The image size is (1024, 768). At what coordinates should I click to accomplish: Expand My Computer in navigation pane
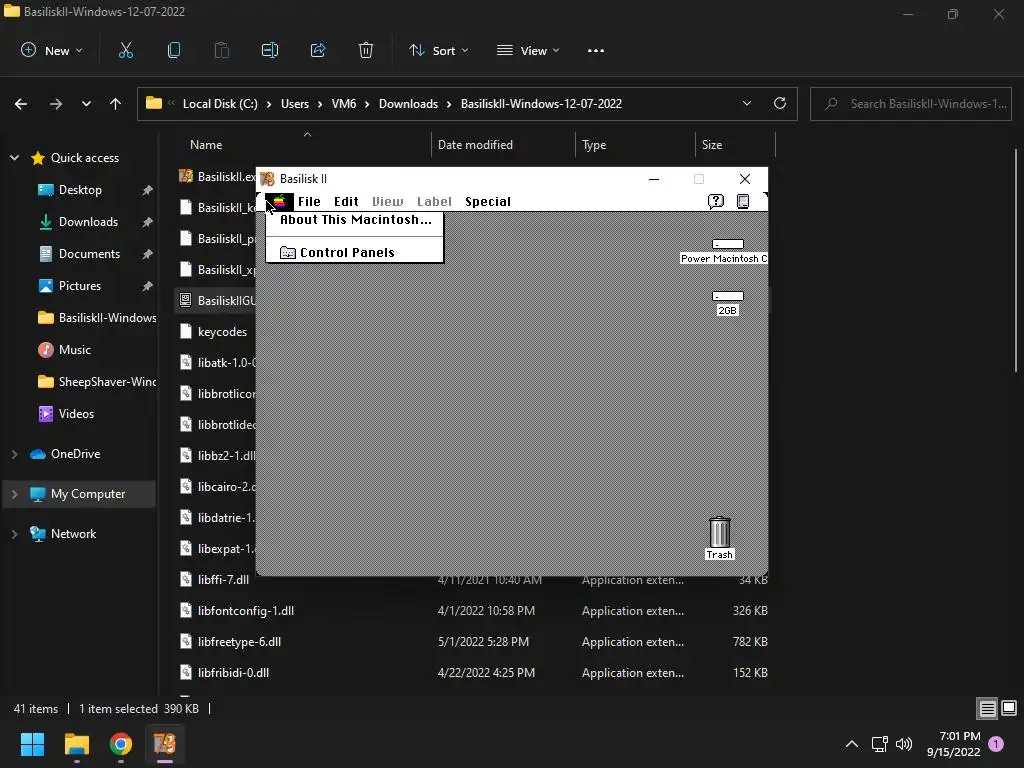(14, 494)
